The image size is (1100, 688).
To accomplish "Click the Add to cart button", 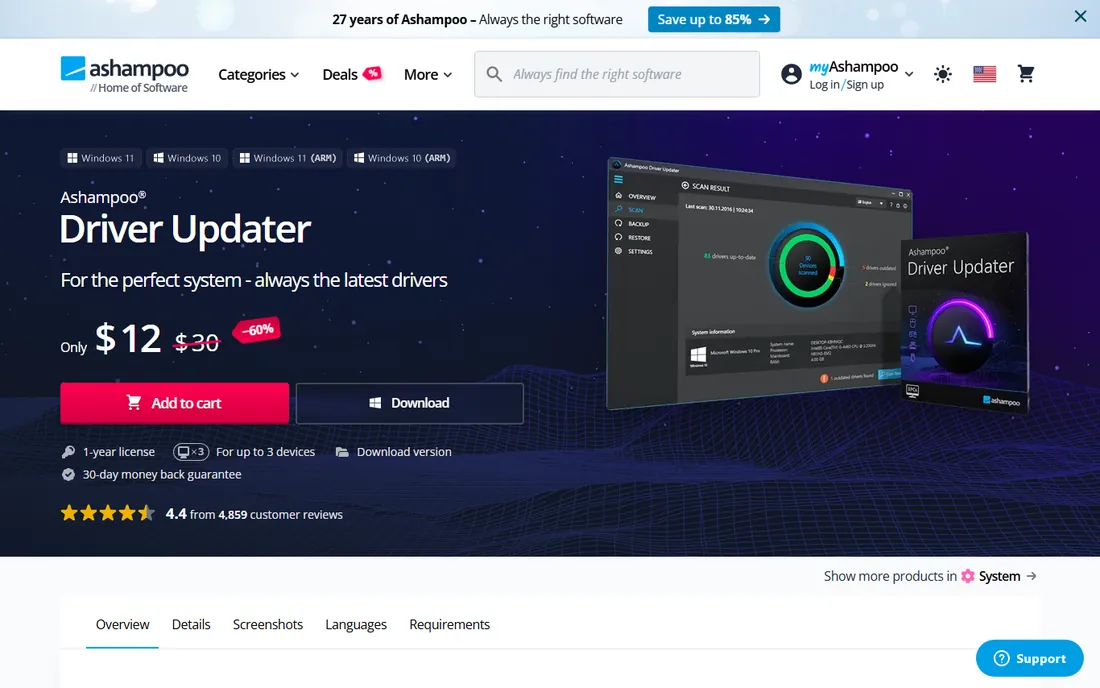I will point(175,403).
